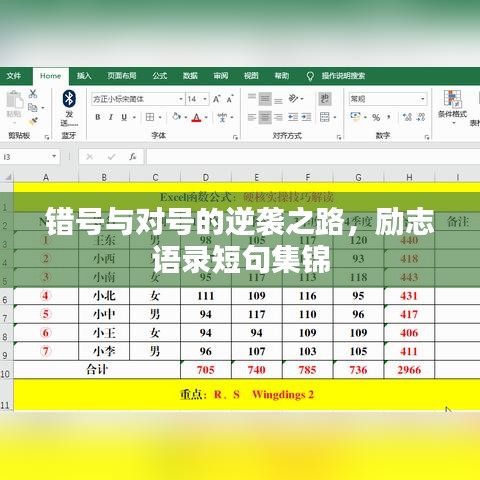
Task: Click the Decrease Indent icon
Action: click(293, 117)
